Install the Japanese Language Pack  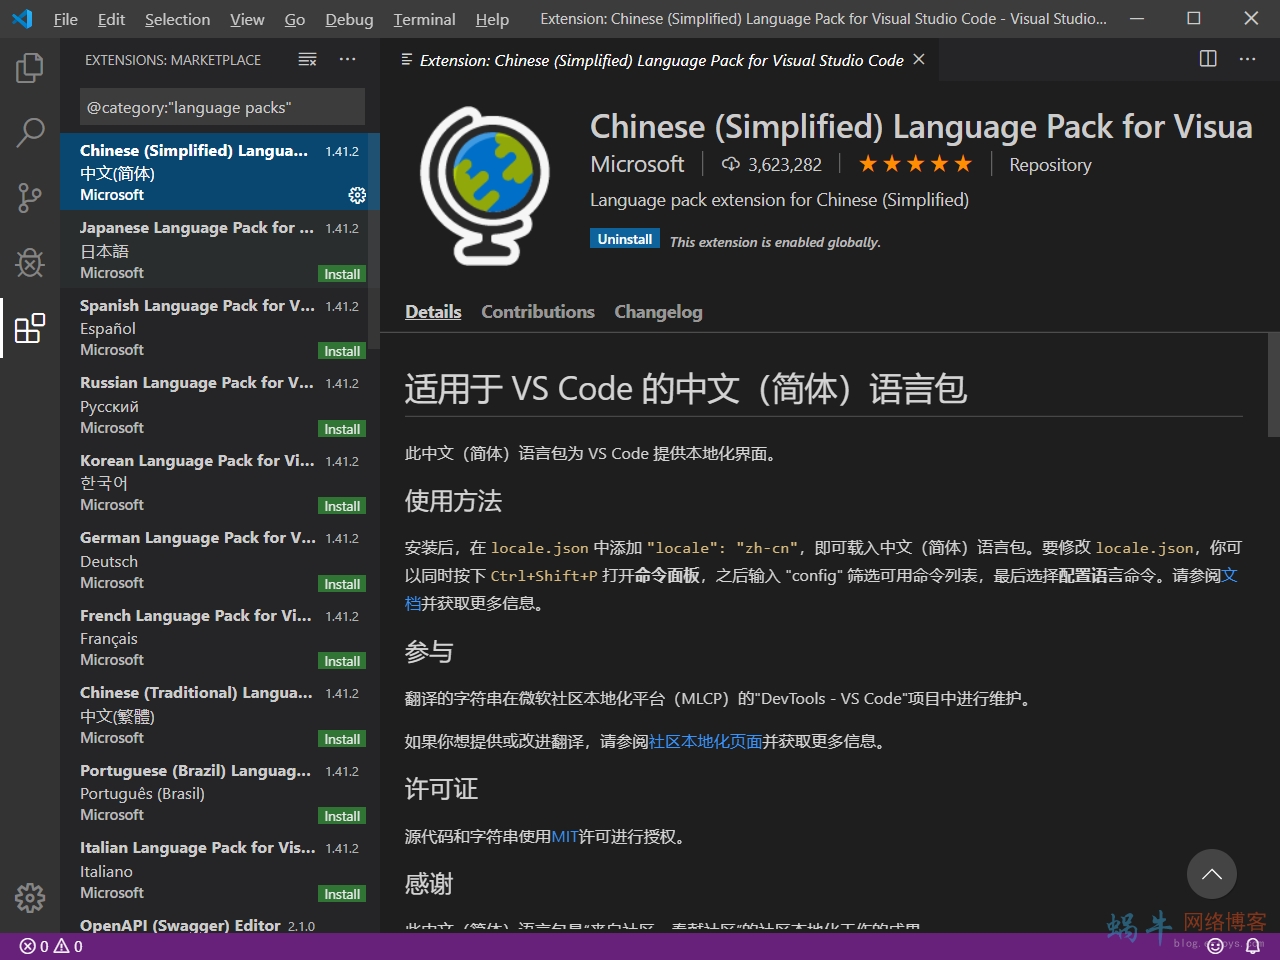[x=342, y=274]
